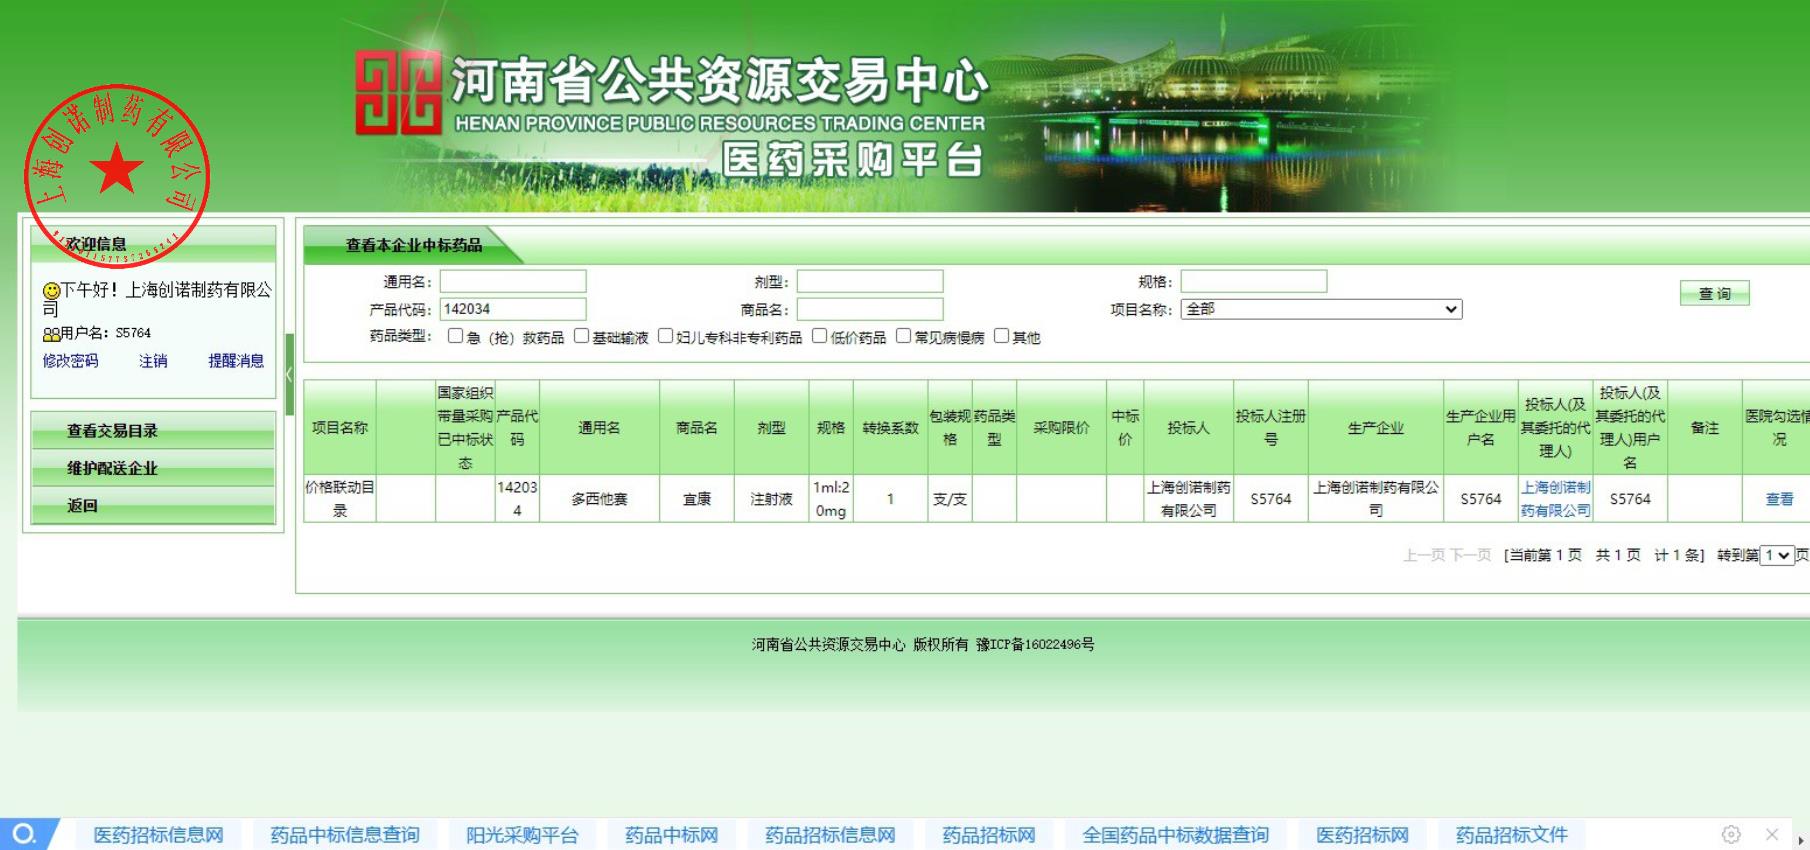Click the 宜康 trade name cell
This screenshot has width=1810, height=850.
697,499
